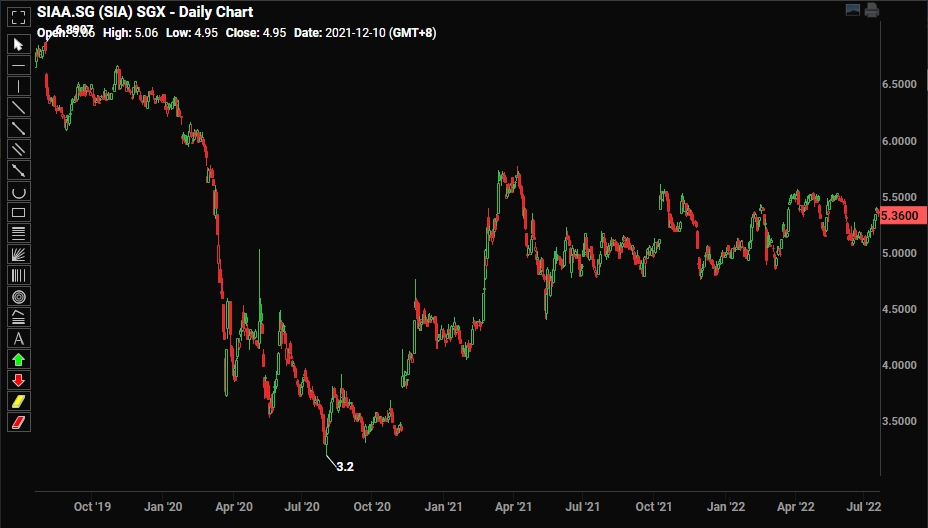Image resolution: width=928 pixels, height=528 pixels.
Task: Click the Jan '20 time axis label
Action: click(163, 507)
